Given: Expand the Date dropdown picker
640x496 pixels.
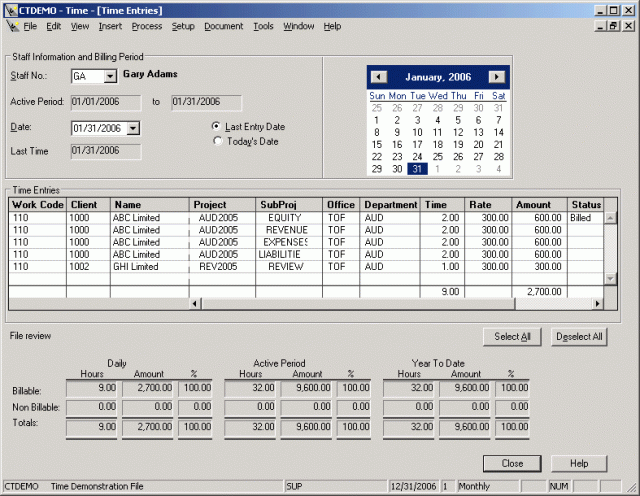Looking at the screenshot, I should pos(134,128).
